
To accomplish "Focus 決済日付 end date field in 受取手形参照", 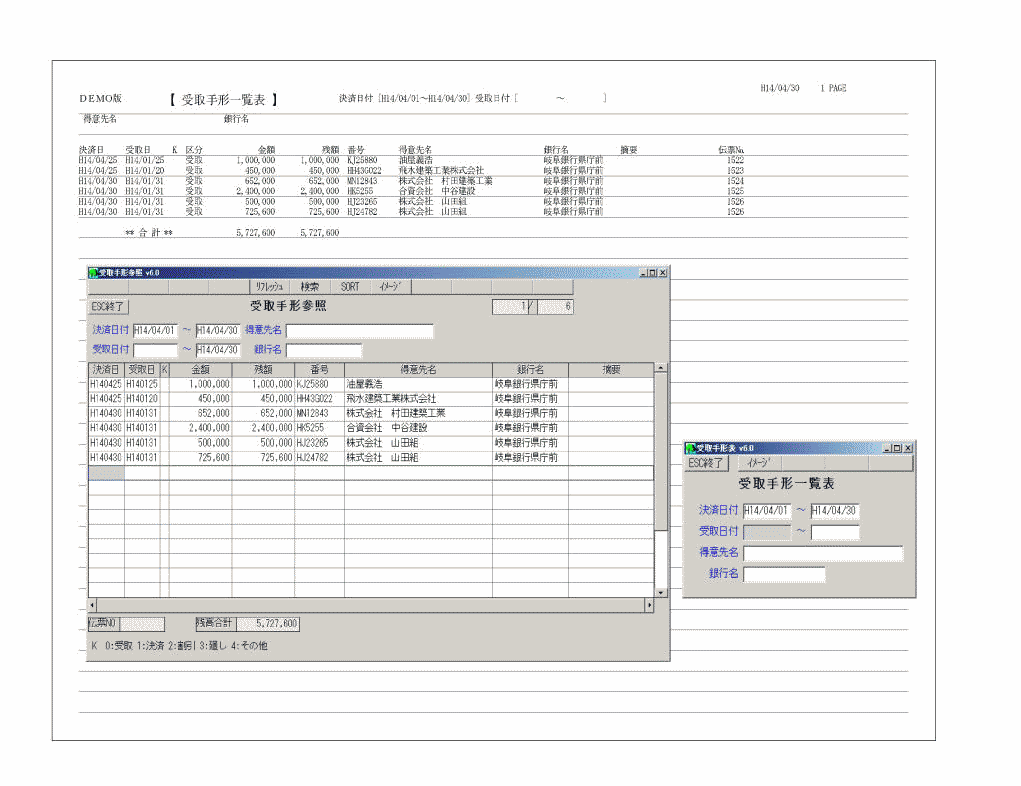I will pyautogui.click(x=217, y=331).
